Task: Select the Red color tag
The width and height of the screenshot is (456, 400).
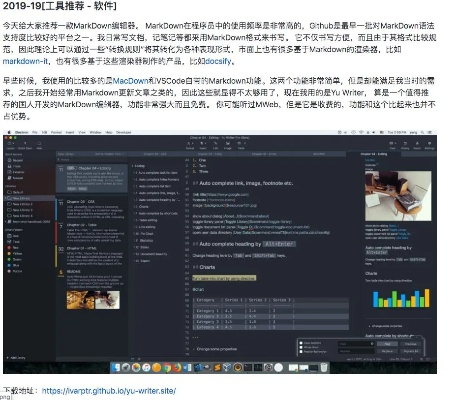Action: click(x=13, y=248)
